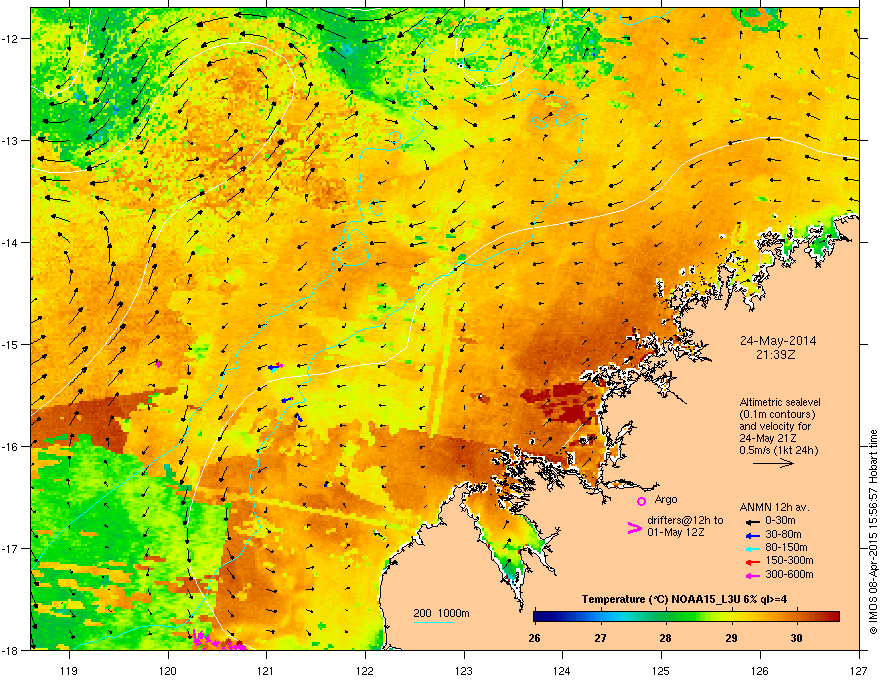Click longitude axis label 127
Viewport: 880px width, 680px height.
(859, 670)
